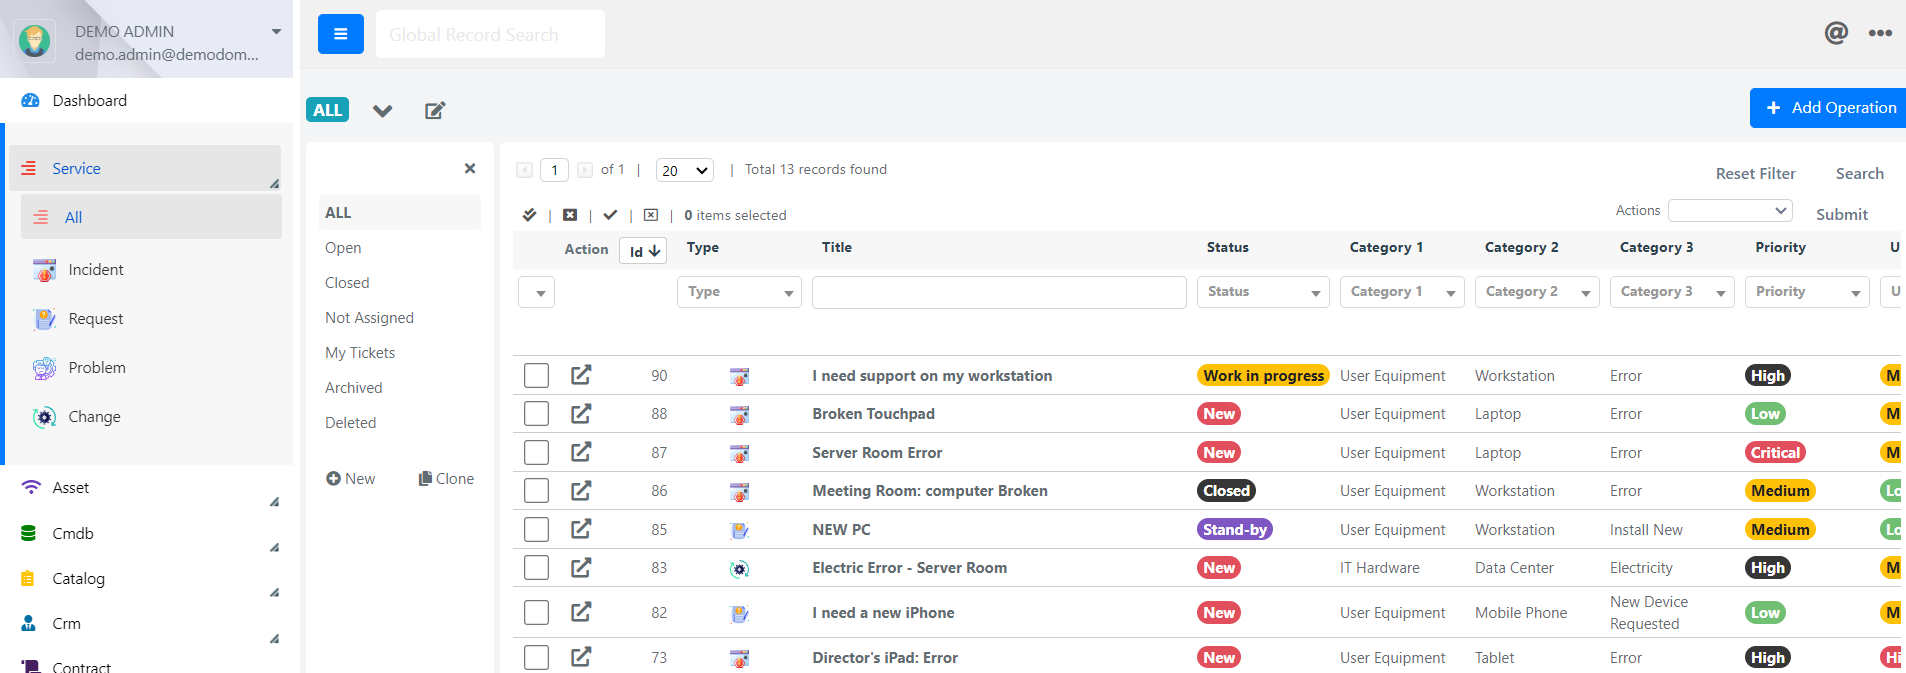Open record 86 via its open icon

pos(581,490)
